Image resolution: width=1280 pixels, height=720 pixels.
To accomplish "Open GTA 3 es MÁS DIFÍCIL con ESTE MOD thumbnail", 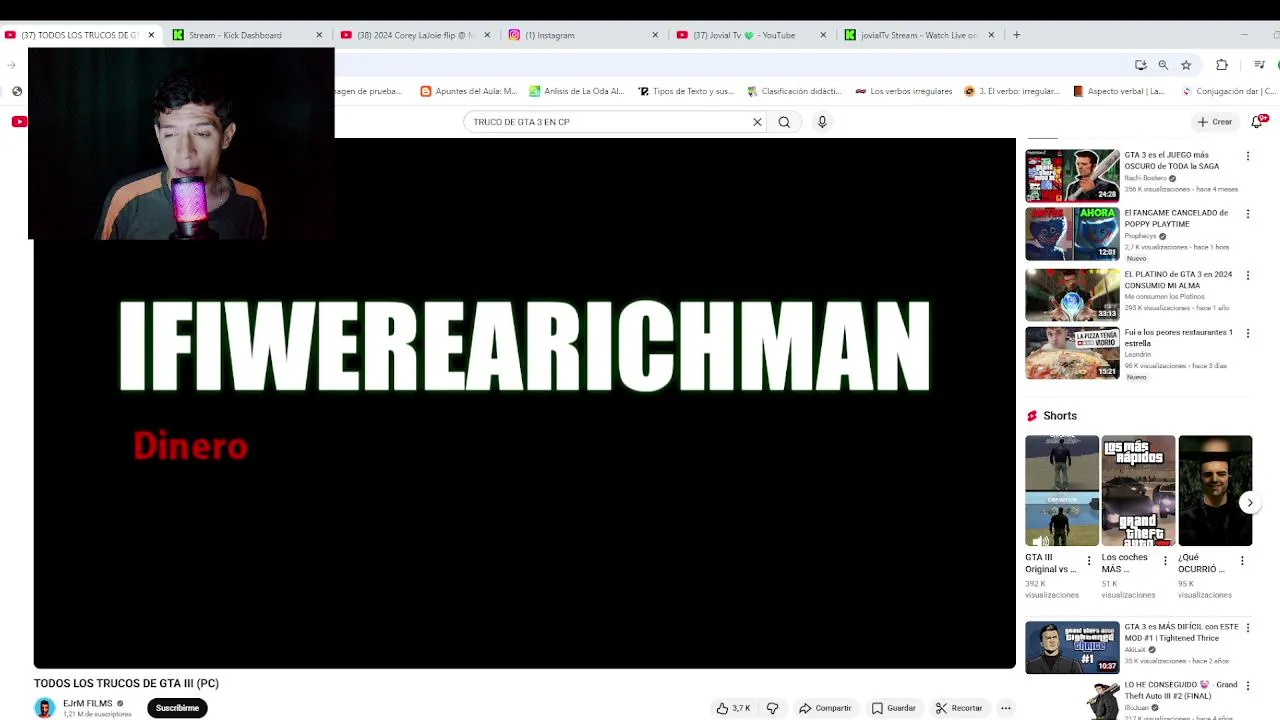I will 1072,647.
